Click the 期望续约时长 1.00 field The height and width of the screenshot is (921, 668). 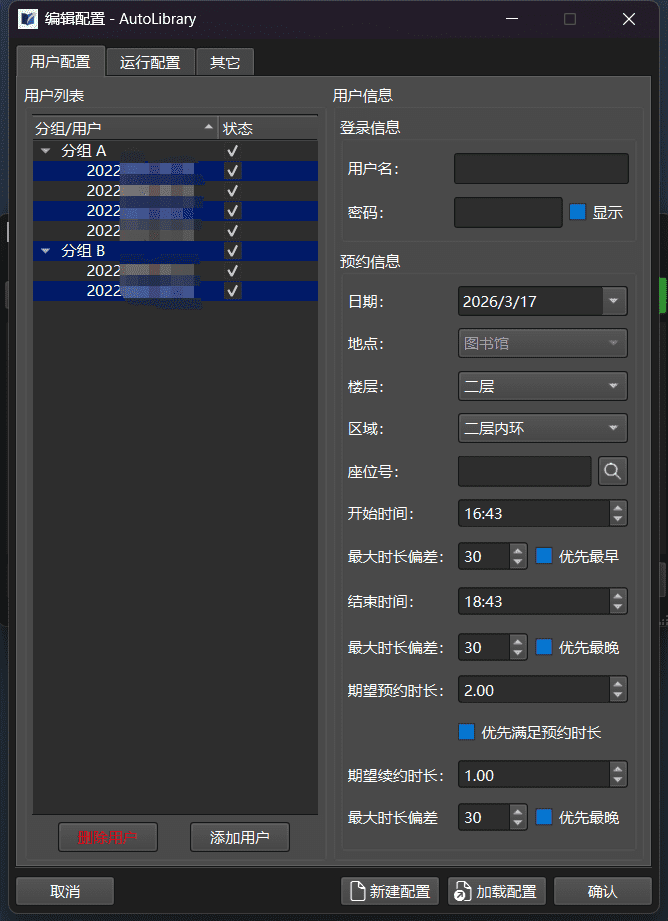coord(533,775)
